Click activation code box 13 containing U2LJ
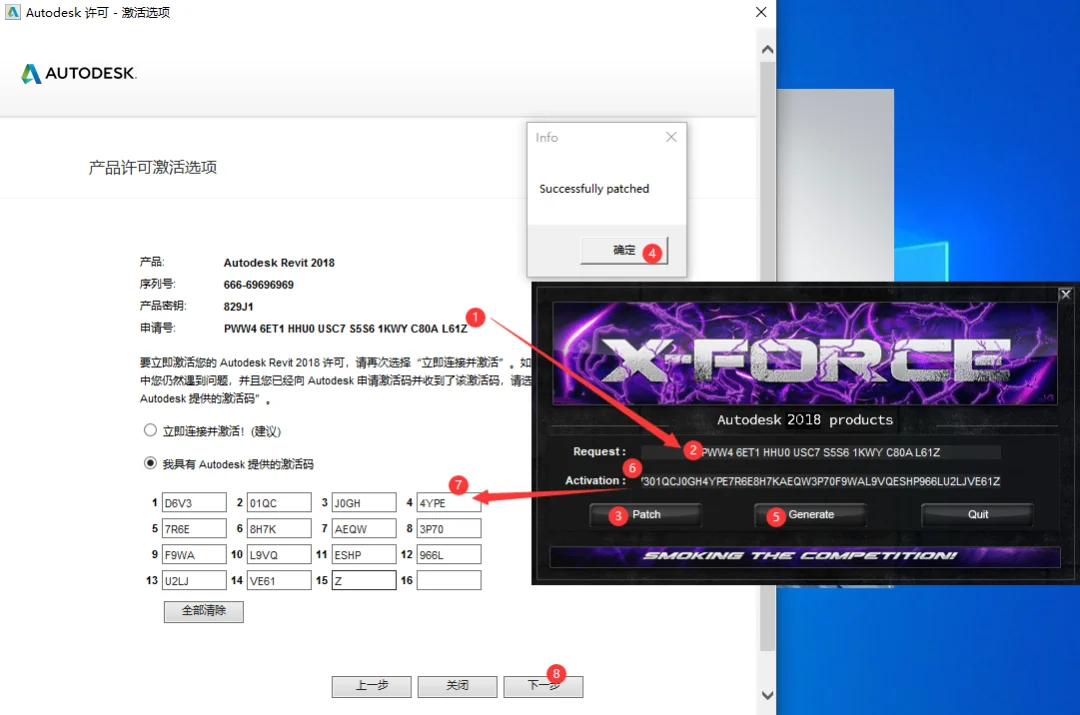The height and width of the screenshot is (715, 1080). [194, 581]
